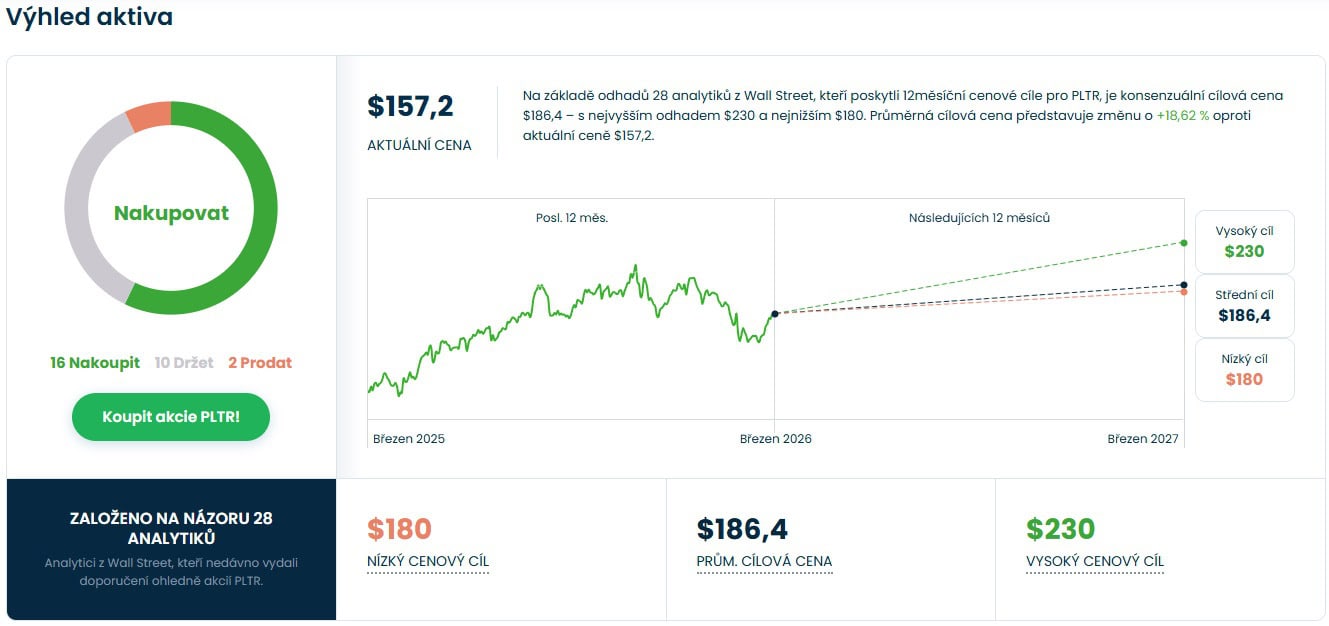1329x626 pixels.
Task: Click the orange low target endpoint dot
Action: coord(1184,292)
